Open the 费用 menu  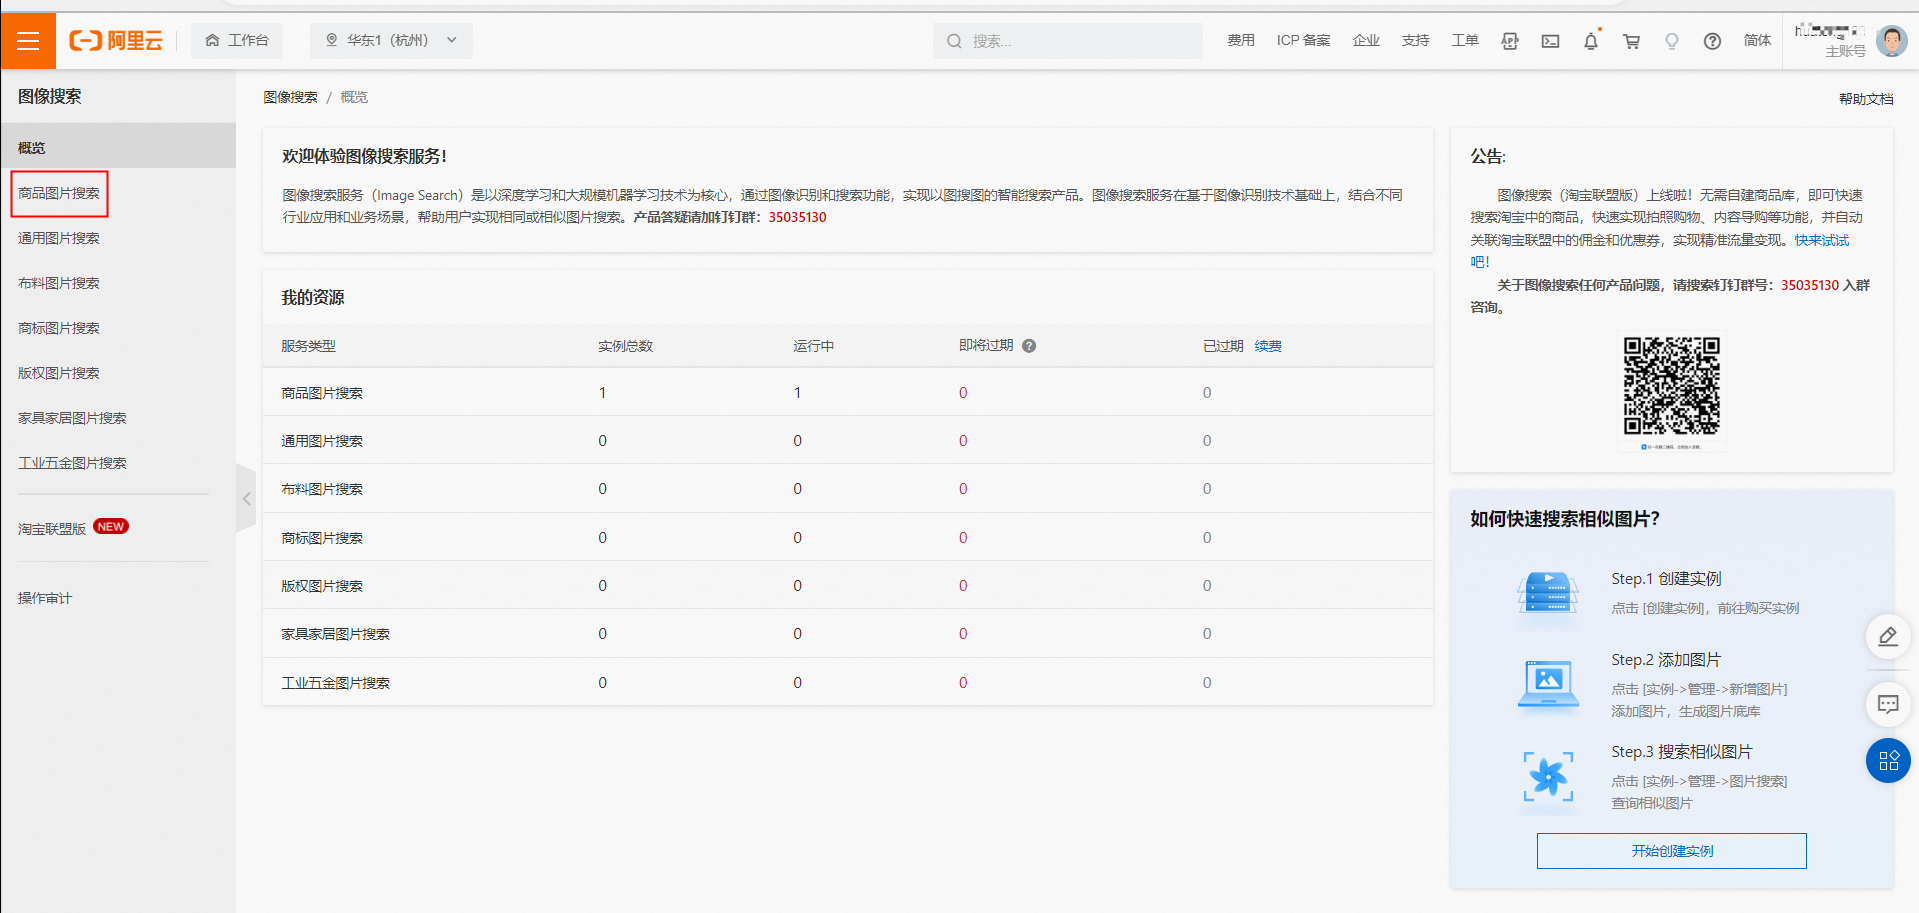click(x=1241, y=41)
